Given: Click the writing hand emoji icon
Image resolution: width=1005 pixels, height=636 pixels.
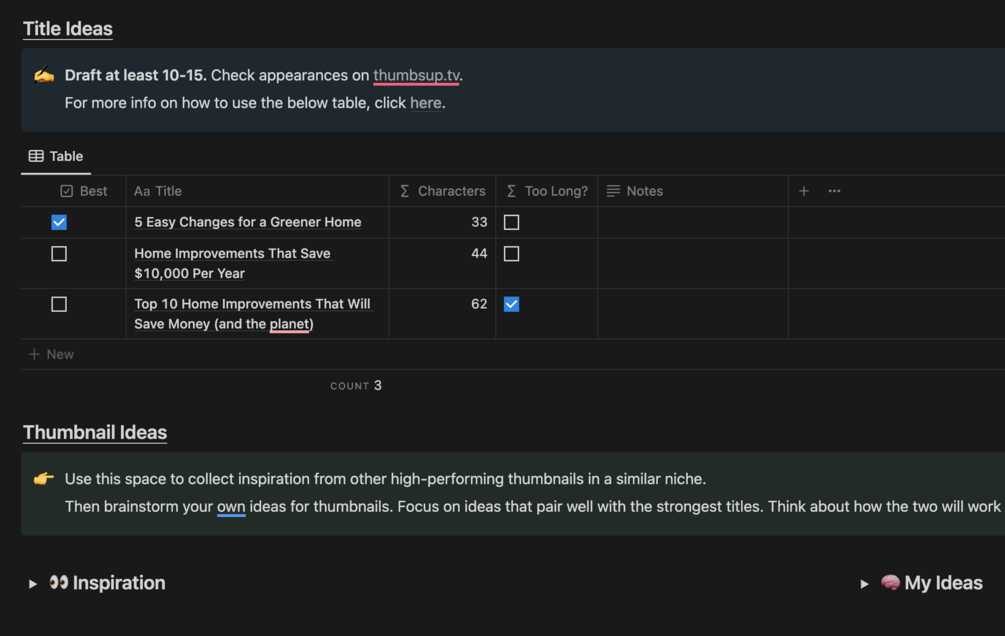Looking at the screenshot, I should tap(44, 76).
